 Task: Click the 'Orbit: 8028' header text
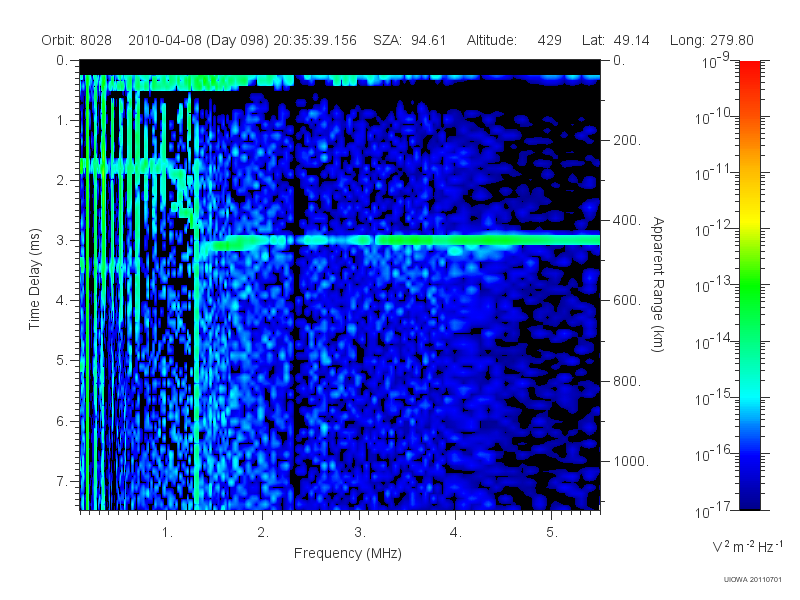(77, 40)
